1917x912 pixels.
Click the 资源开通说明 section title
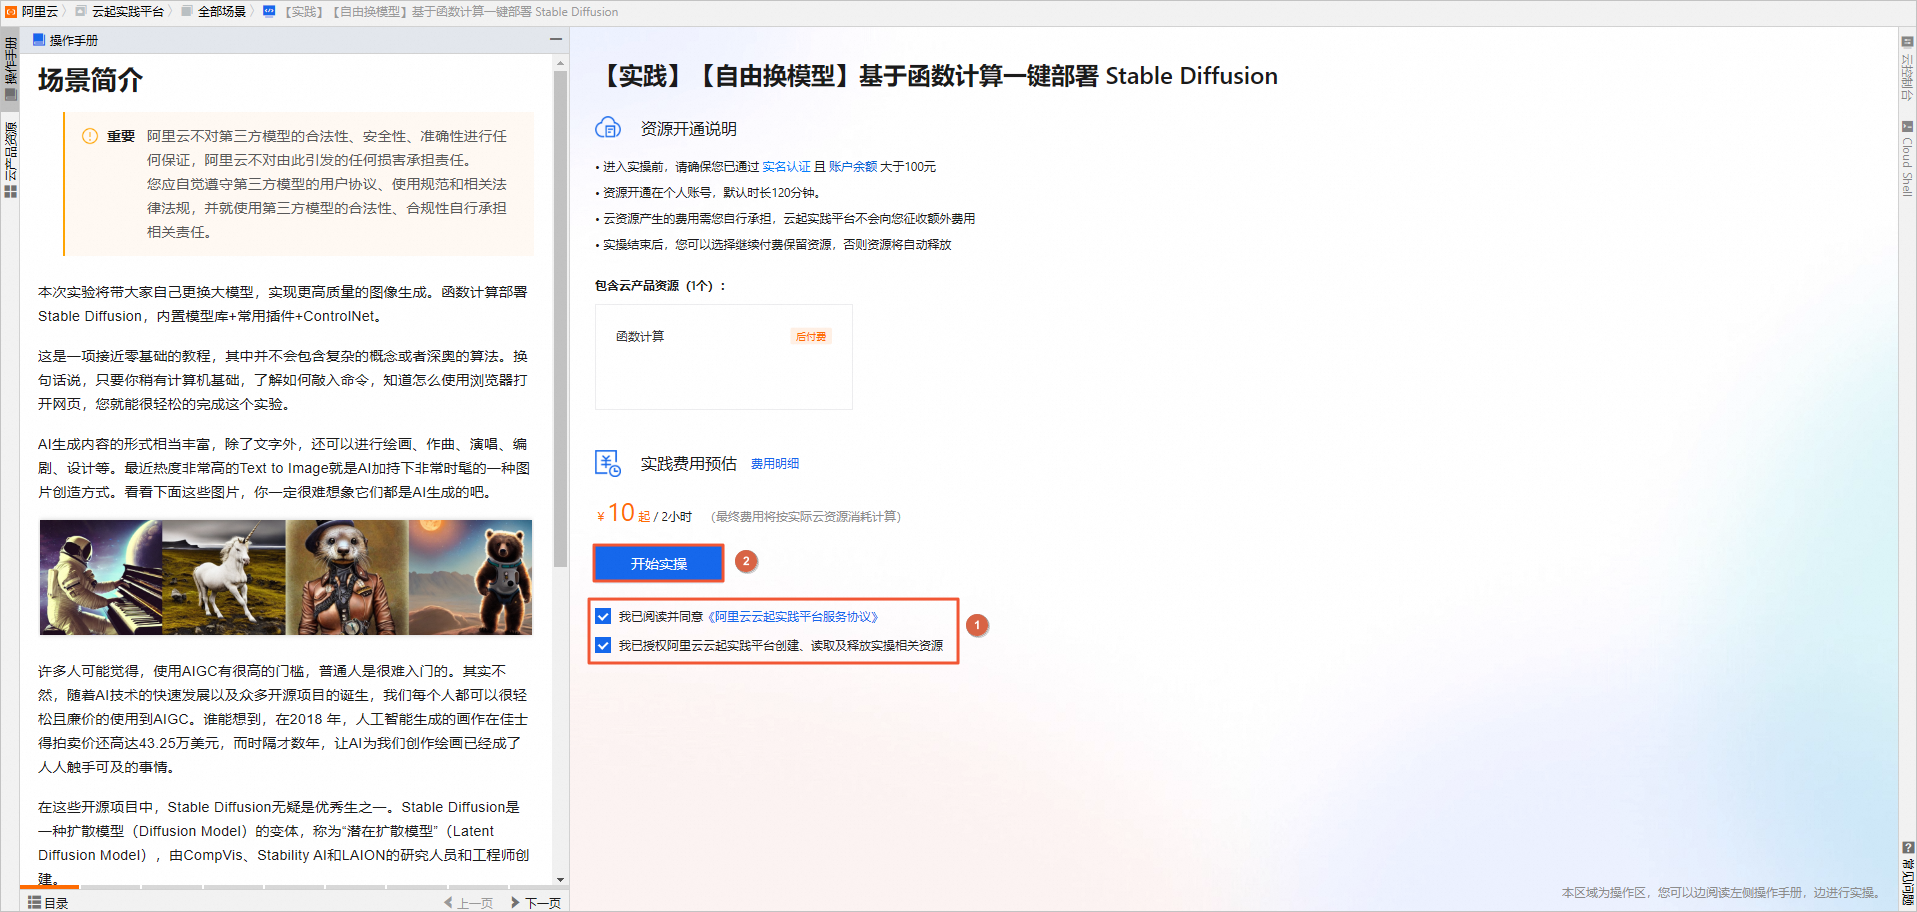tap(689, 129)
